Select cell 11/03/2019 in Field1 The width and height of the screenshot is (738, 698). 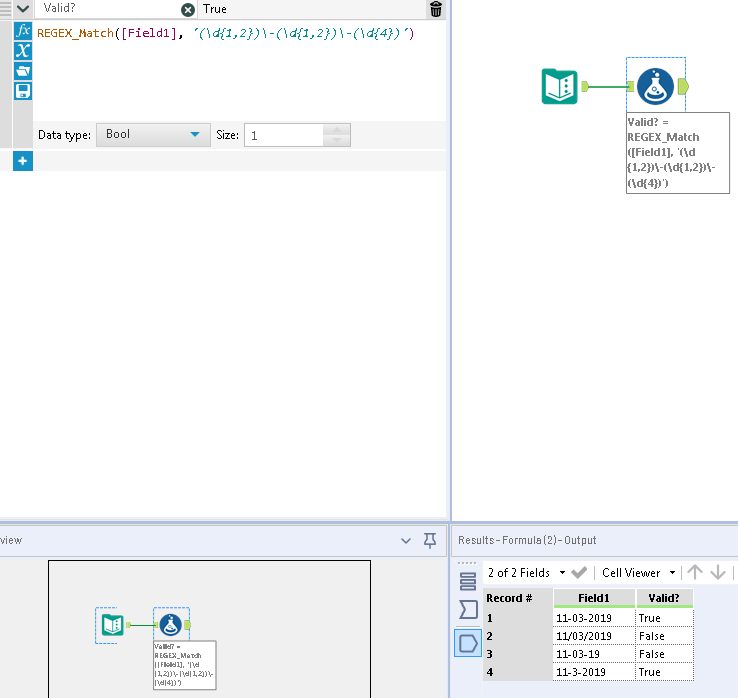tap(594, 636)
